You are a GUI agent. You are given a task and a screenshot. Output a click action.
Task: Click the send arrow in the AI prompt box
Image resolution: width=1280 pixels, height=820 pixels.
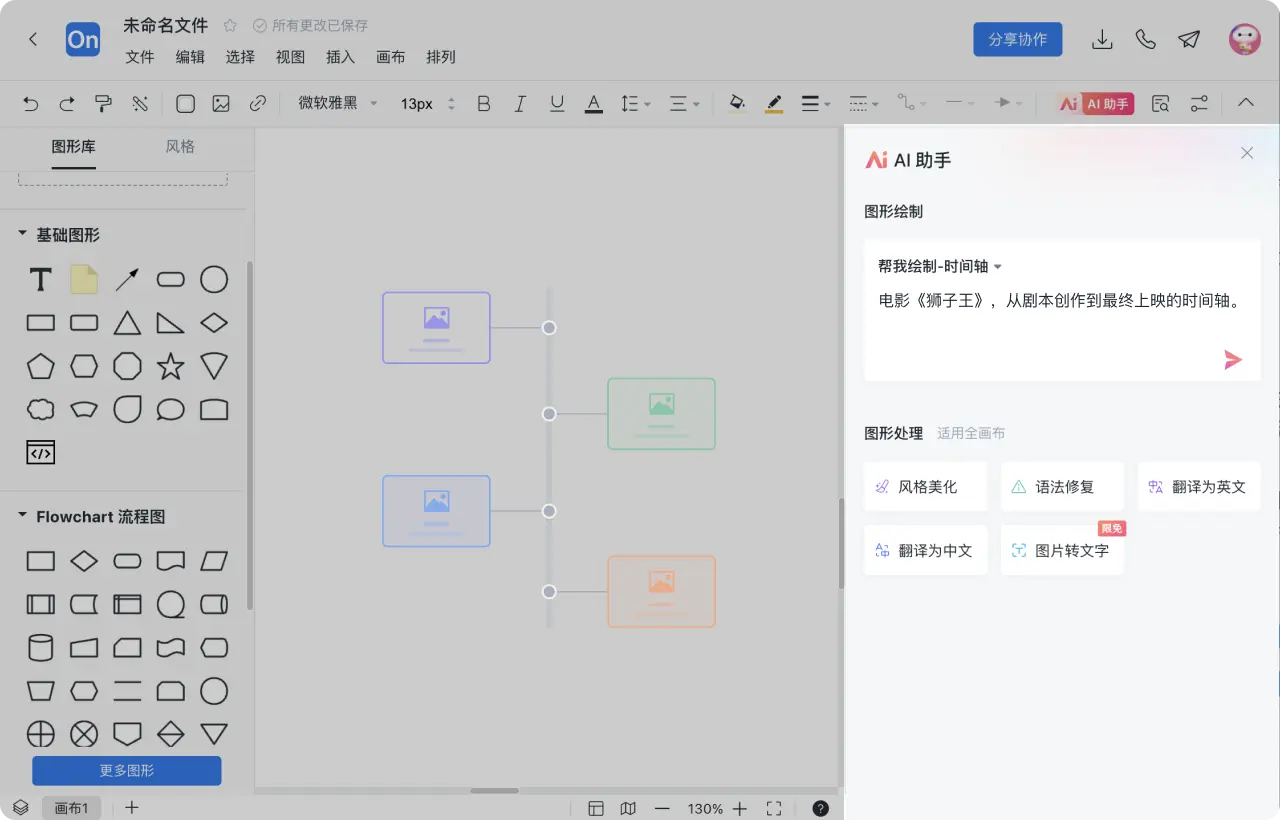(x=1233, y=360)
